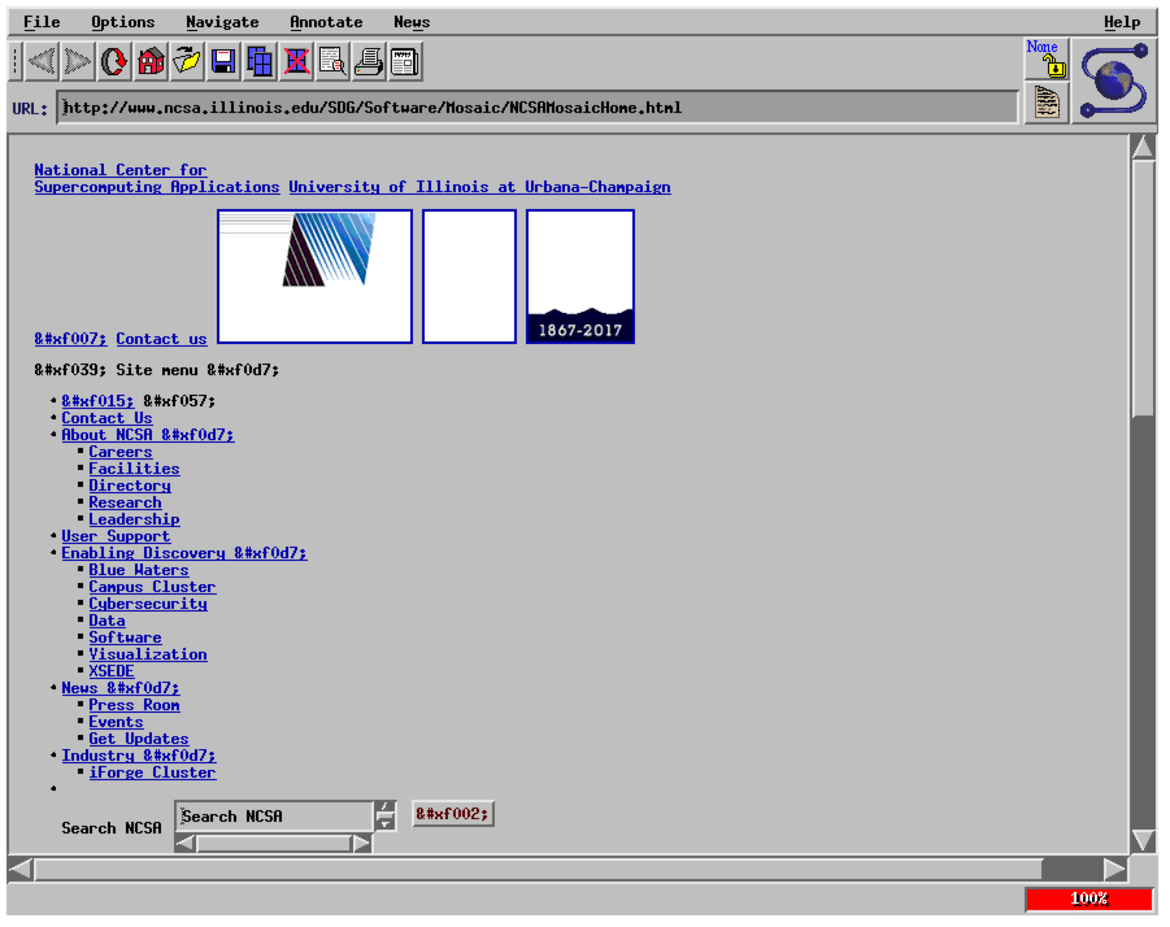Follow the 'Contact us' link beside the images
The height and width of the screenshot is (927, 1170).
[x=161, y=339]
